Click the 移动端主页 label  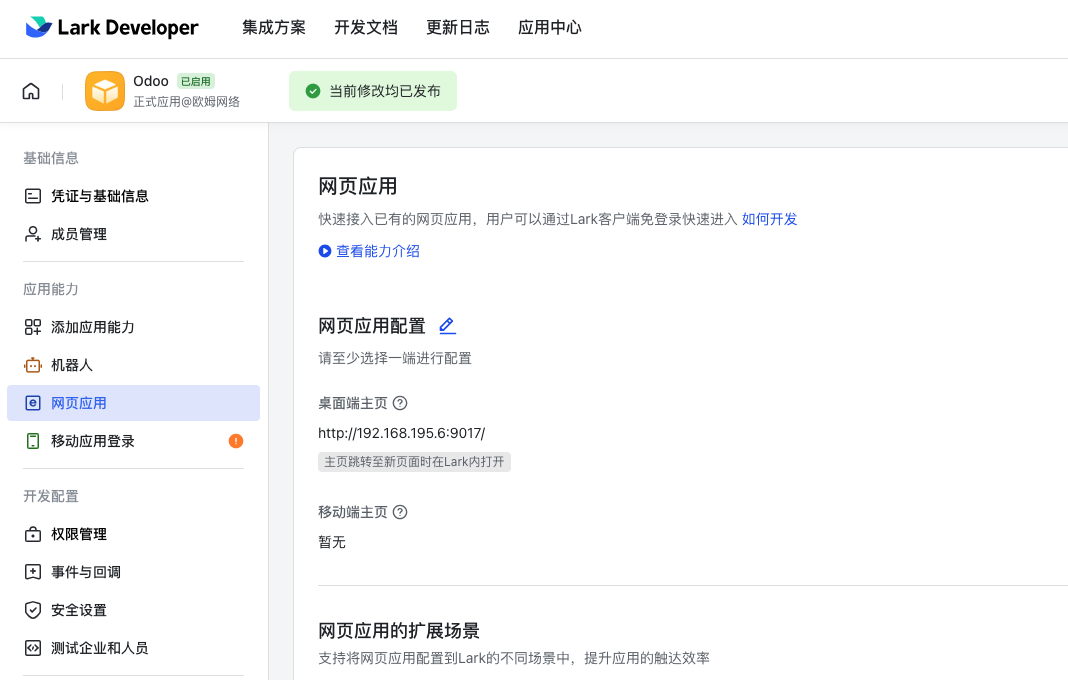click(353, 512)
